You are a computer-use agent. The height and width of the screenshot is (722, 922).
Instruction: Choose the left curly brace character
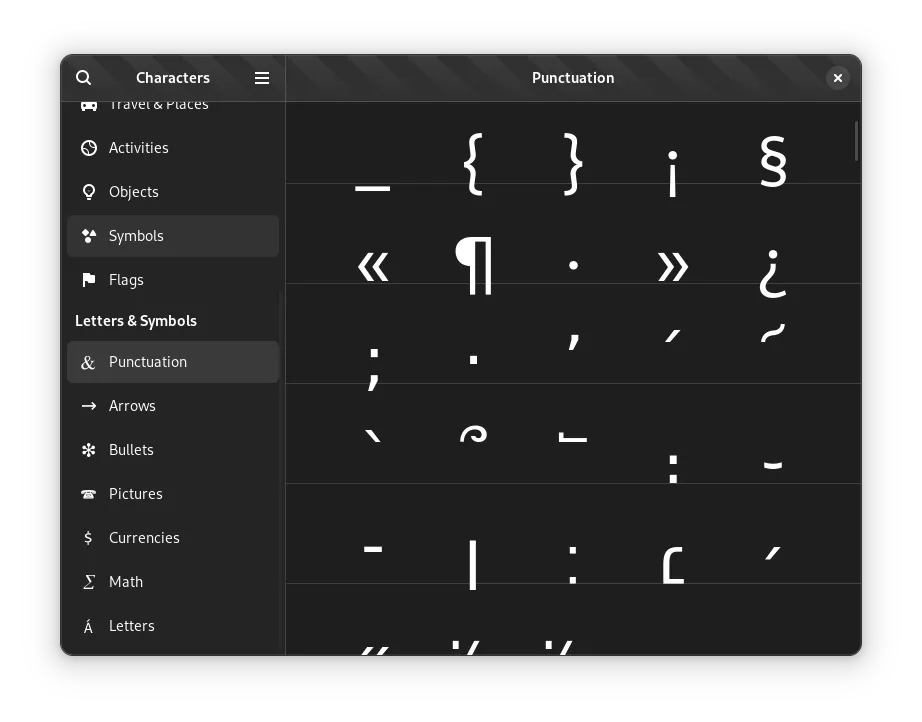coord(473,162)
